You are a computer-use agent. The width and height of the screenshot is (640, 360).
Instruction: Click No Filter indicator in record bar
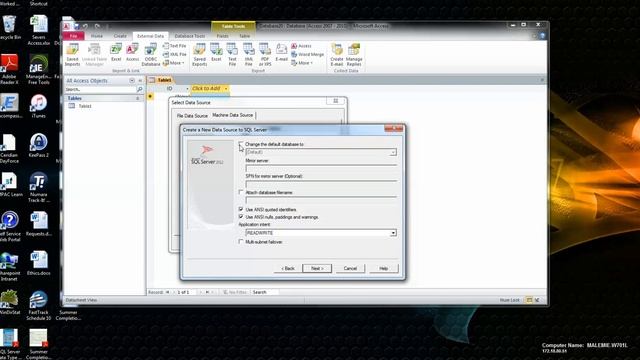click(235, 292)
